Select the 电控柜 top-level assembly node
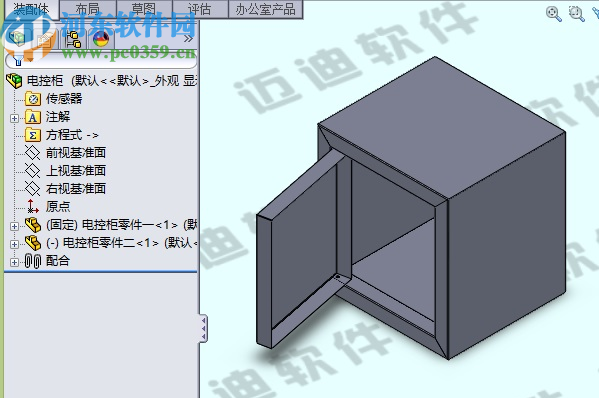This screenshot has width=601, height=398. pyautogui.click(x=112, y=81)
